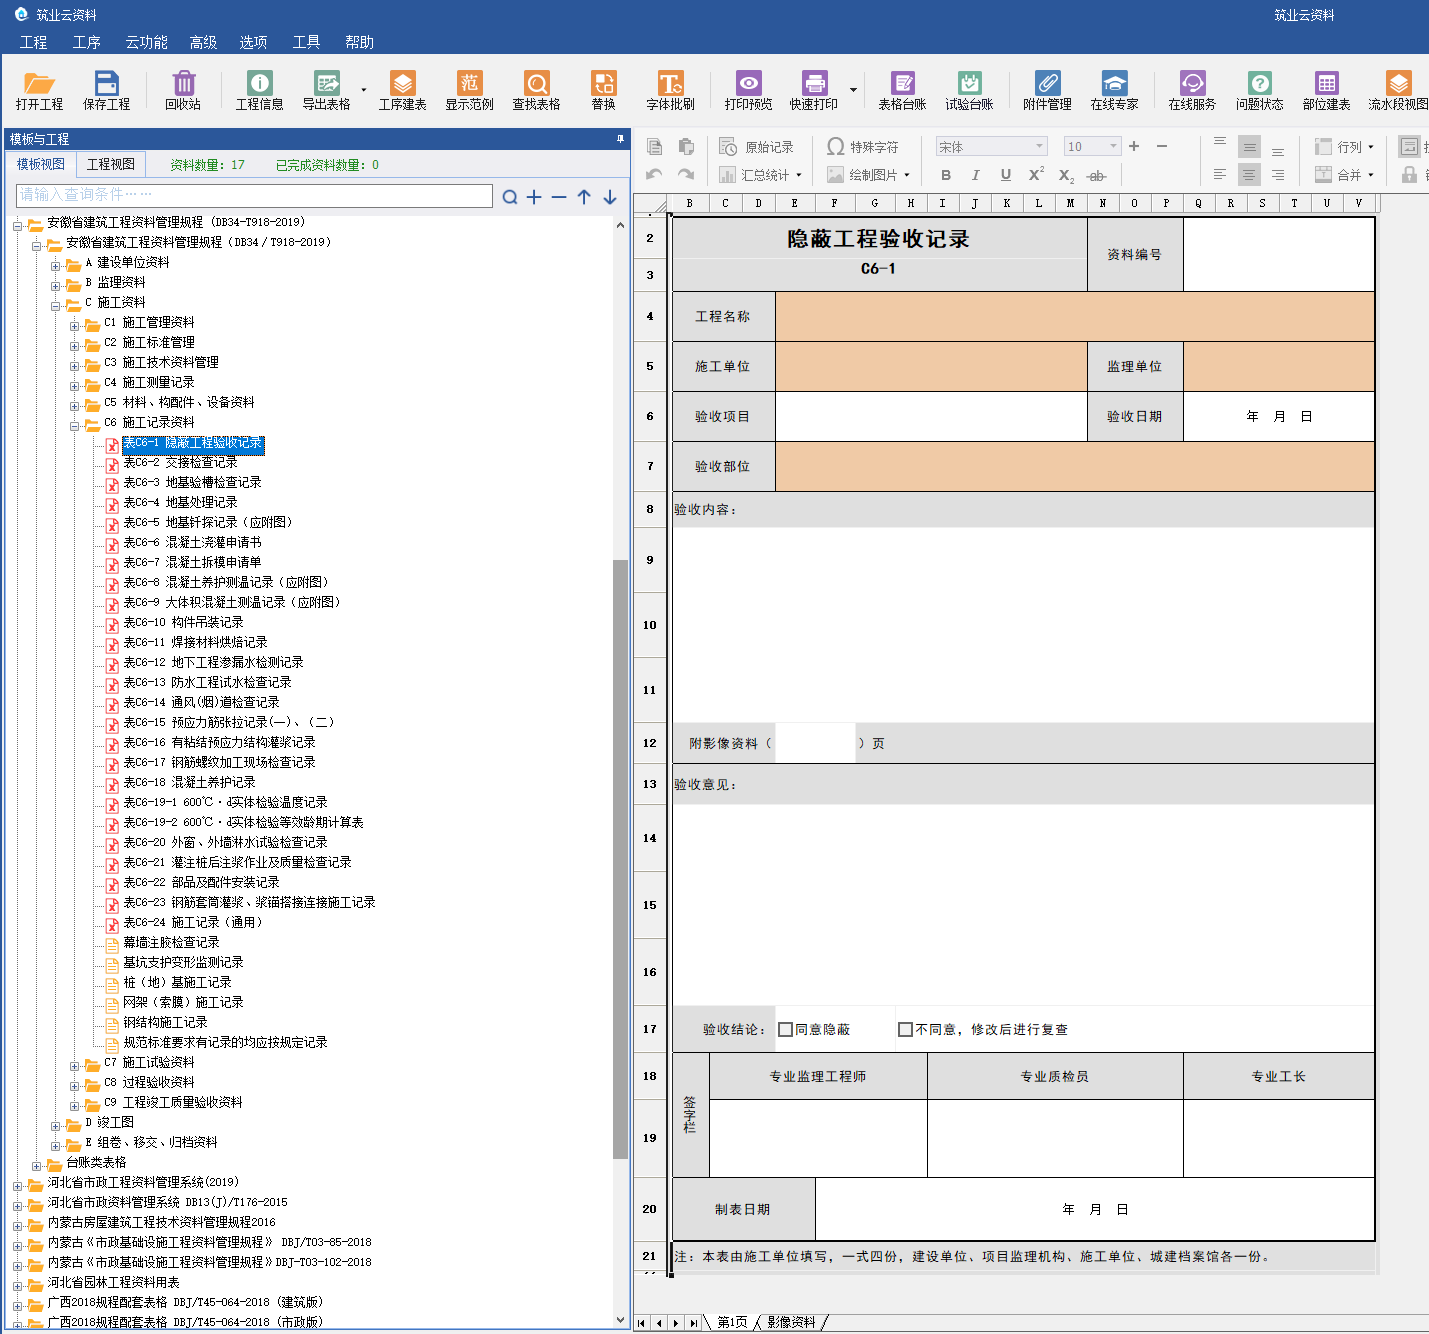Open the 工程 menu
Image resolution: width=1429 pixels, height=1334 pixels.
[x=33, y=42]
